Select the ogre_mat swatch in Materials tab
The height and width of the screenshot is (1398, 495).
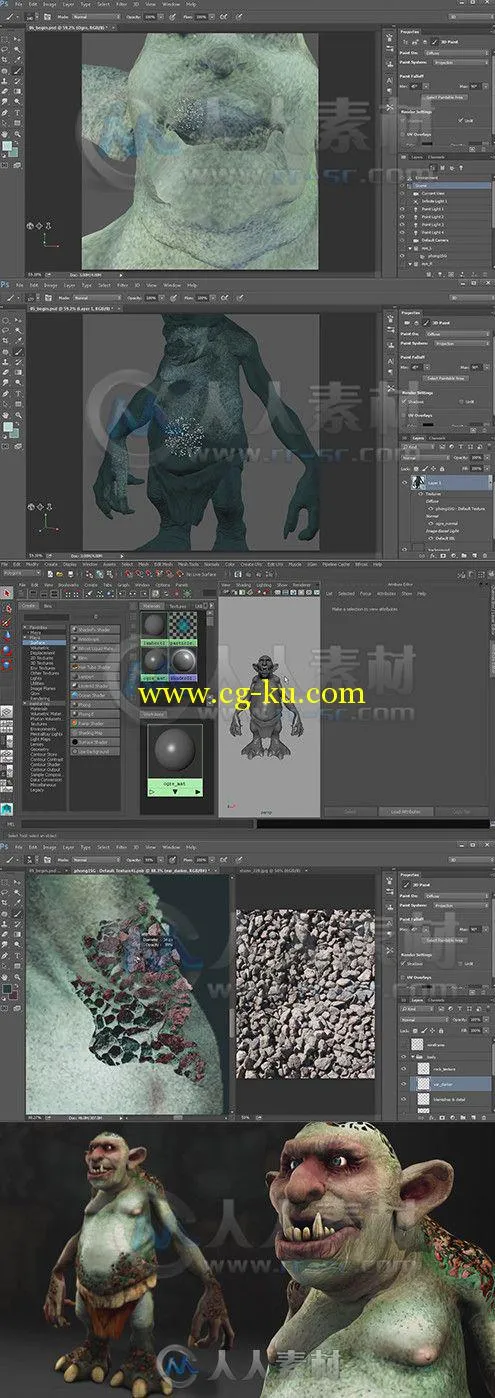click(154, 662)
